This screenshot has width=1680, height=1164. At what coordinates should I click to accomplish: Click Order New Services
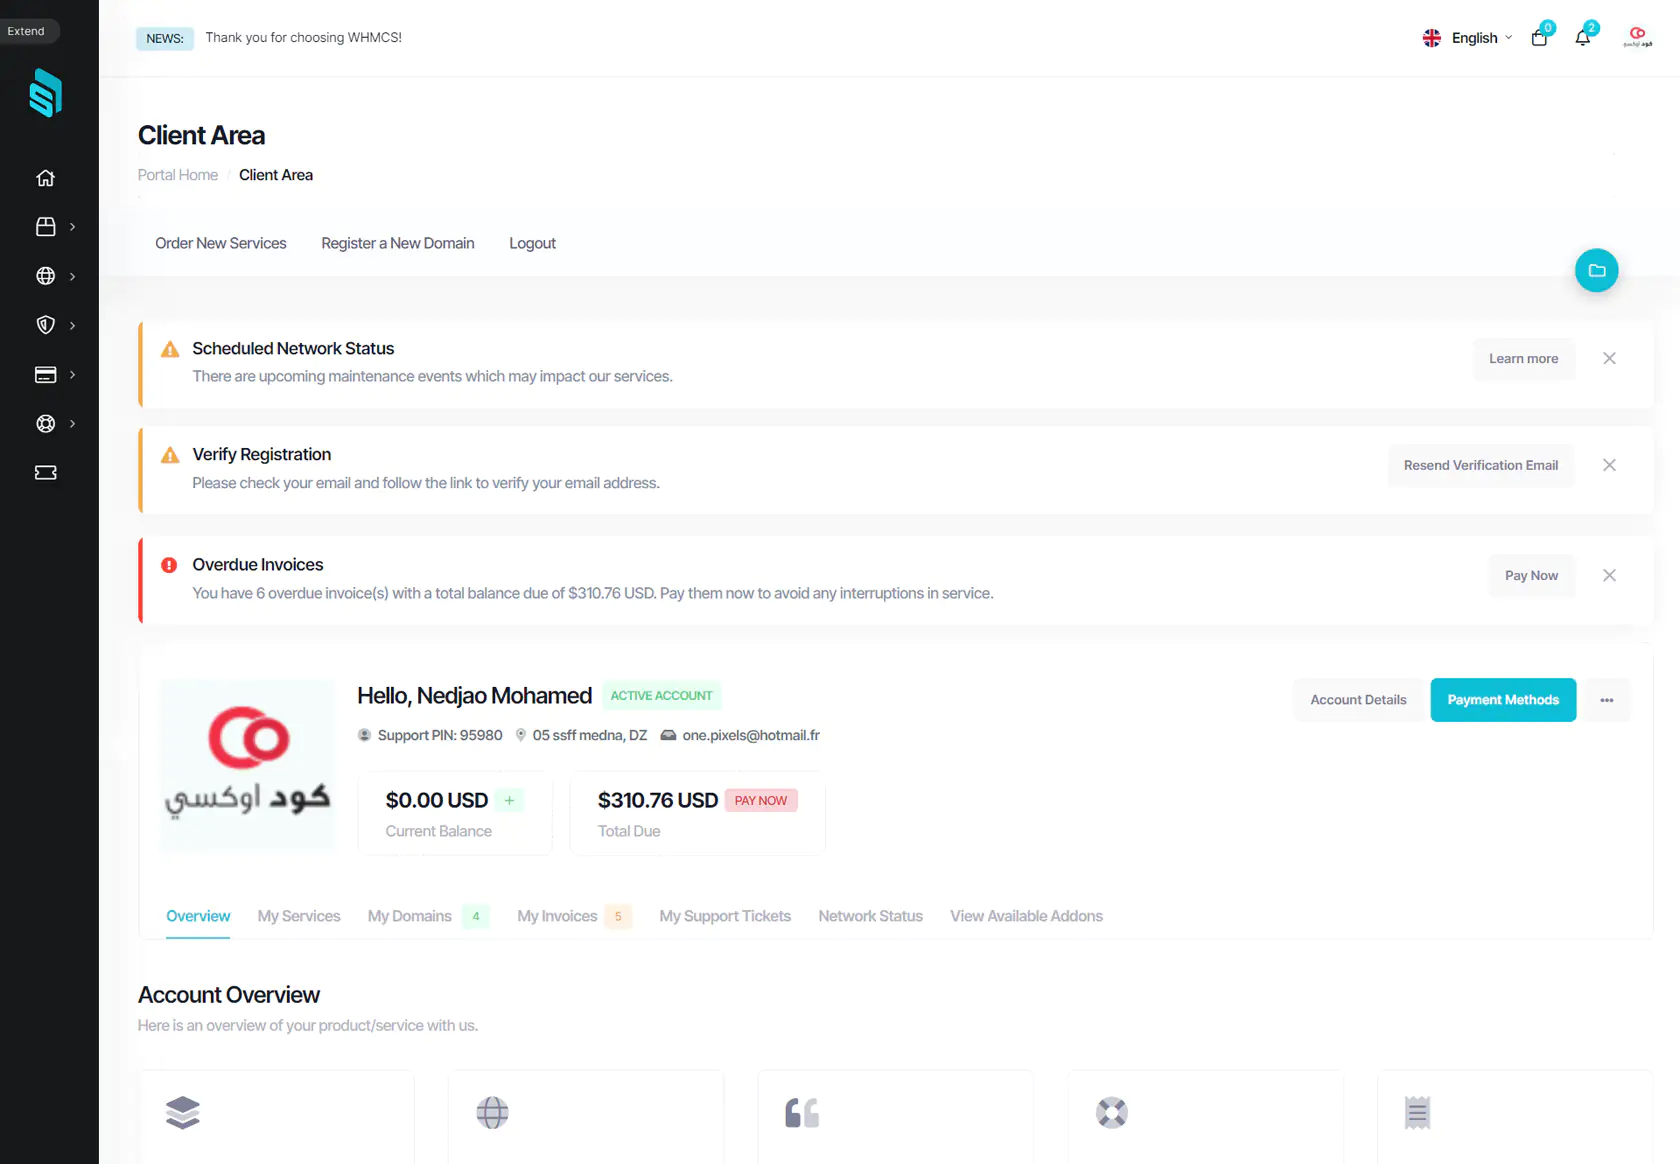[221, 243]
